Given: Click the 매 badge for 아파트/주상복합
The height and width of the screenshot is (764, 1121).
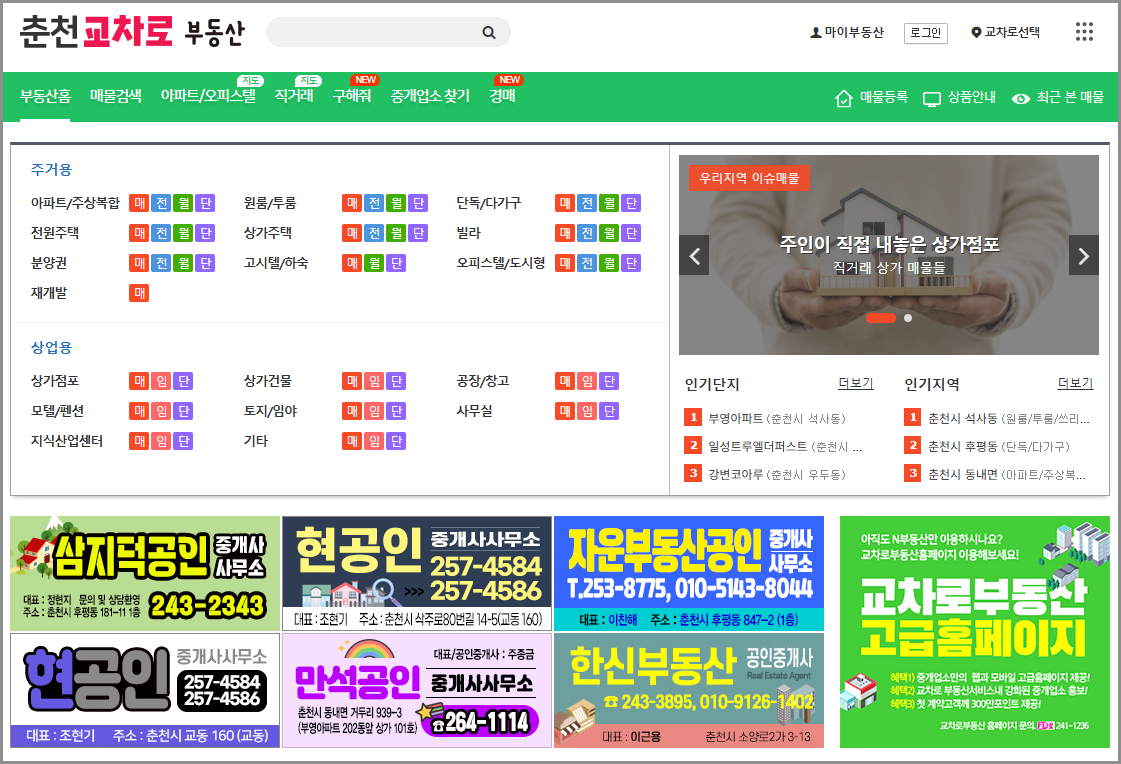Looking at the screenshot, I should point(139,202).
